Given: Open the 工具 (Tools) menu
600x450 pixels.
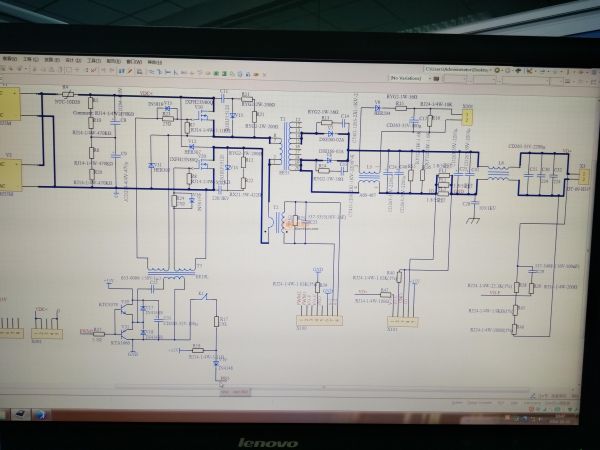Looking at the screenshot, I should [x=94, y=61].
